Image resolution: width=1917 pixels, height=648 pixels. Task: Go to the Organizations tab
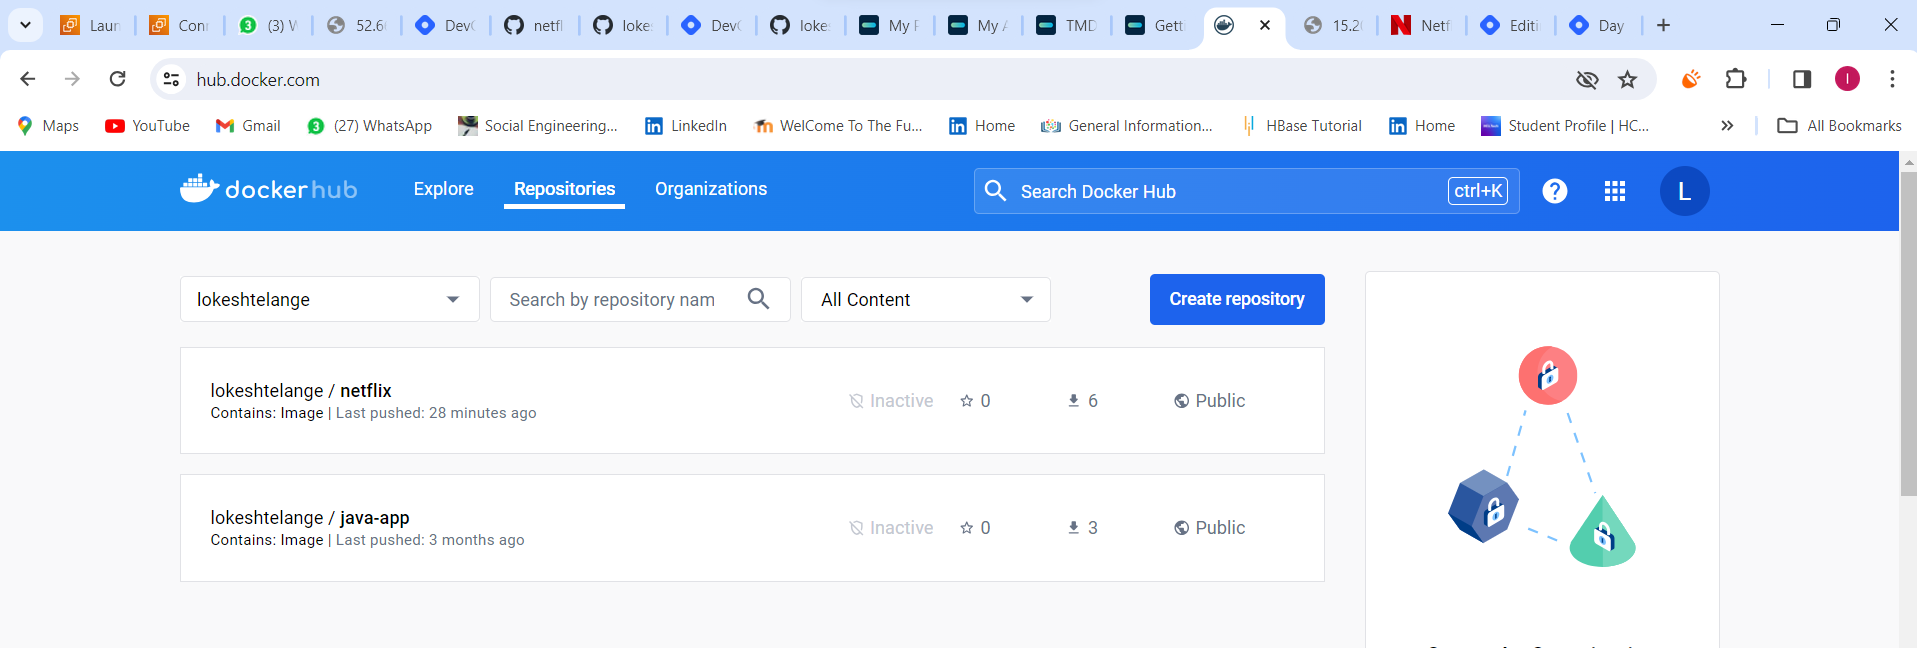click(x=711, y=189)
